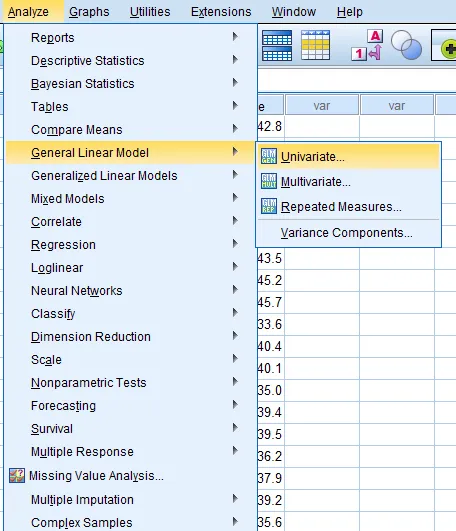
Task: Choose Compare Means from Analyze menu
Action: [77, 130]
